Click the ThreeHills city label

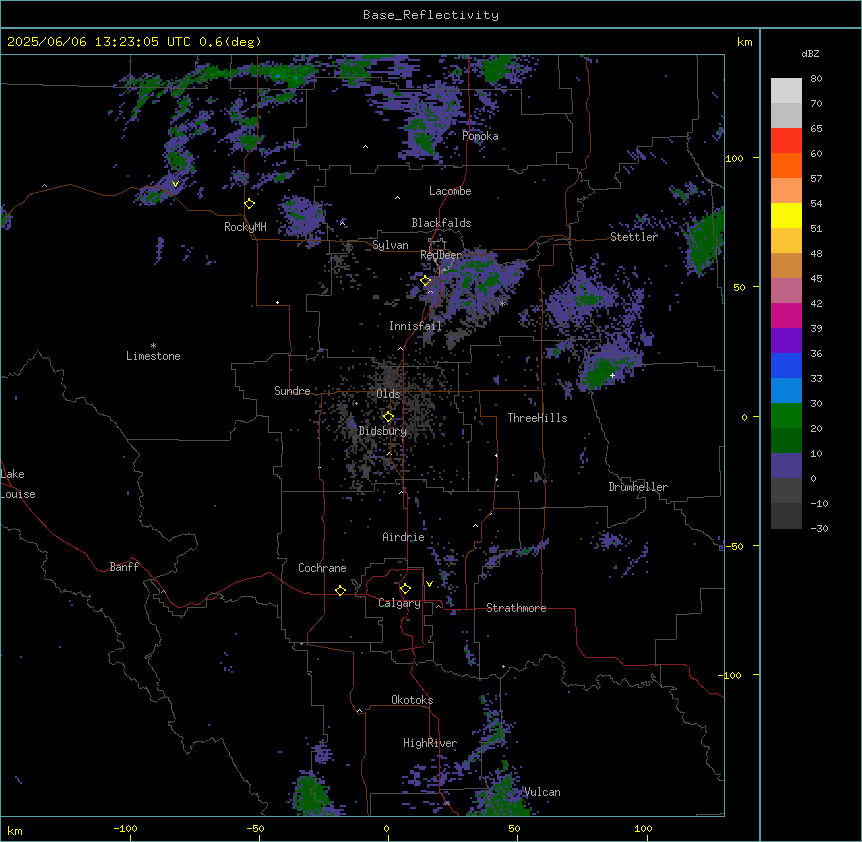537,418
